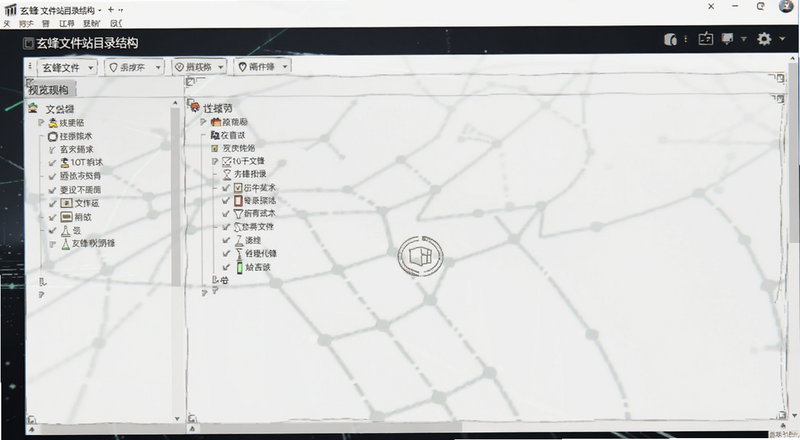800x440 pixels.
Task: Click the left tree scrollbar up arrow
Action: click(177, 104)
